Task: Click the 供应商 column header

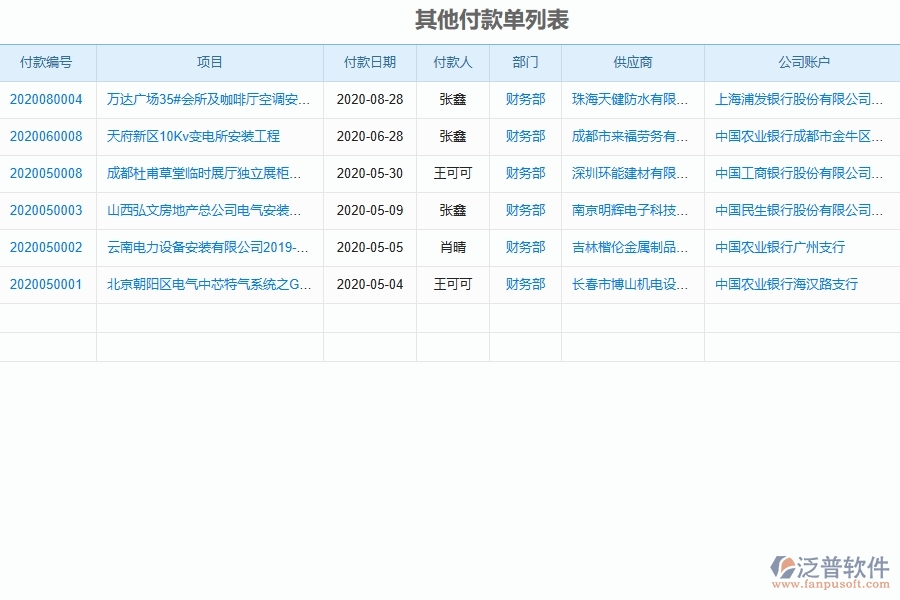Action: [633, 62]
